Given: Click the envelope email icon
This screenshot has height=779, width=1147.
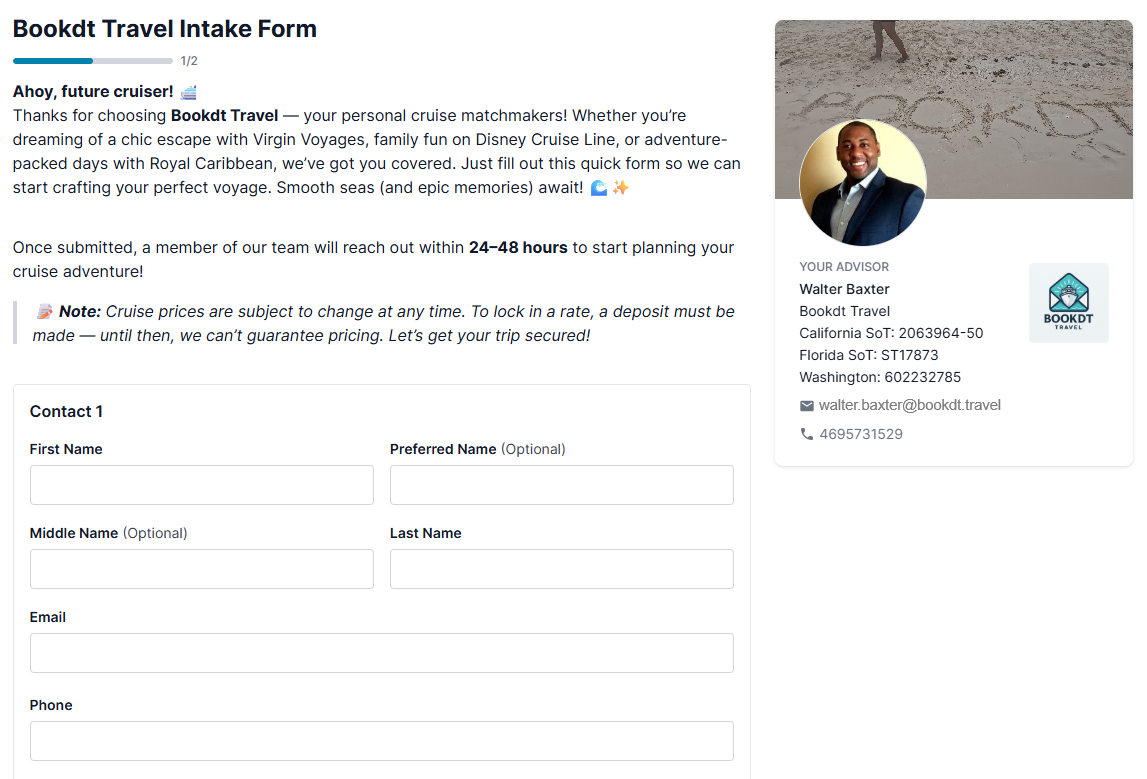Looking at the screenshot, I should tap(806, 406).
